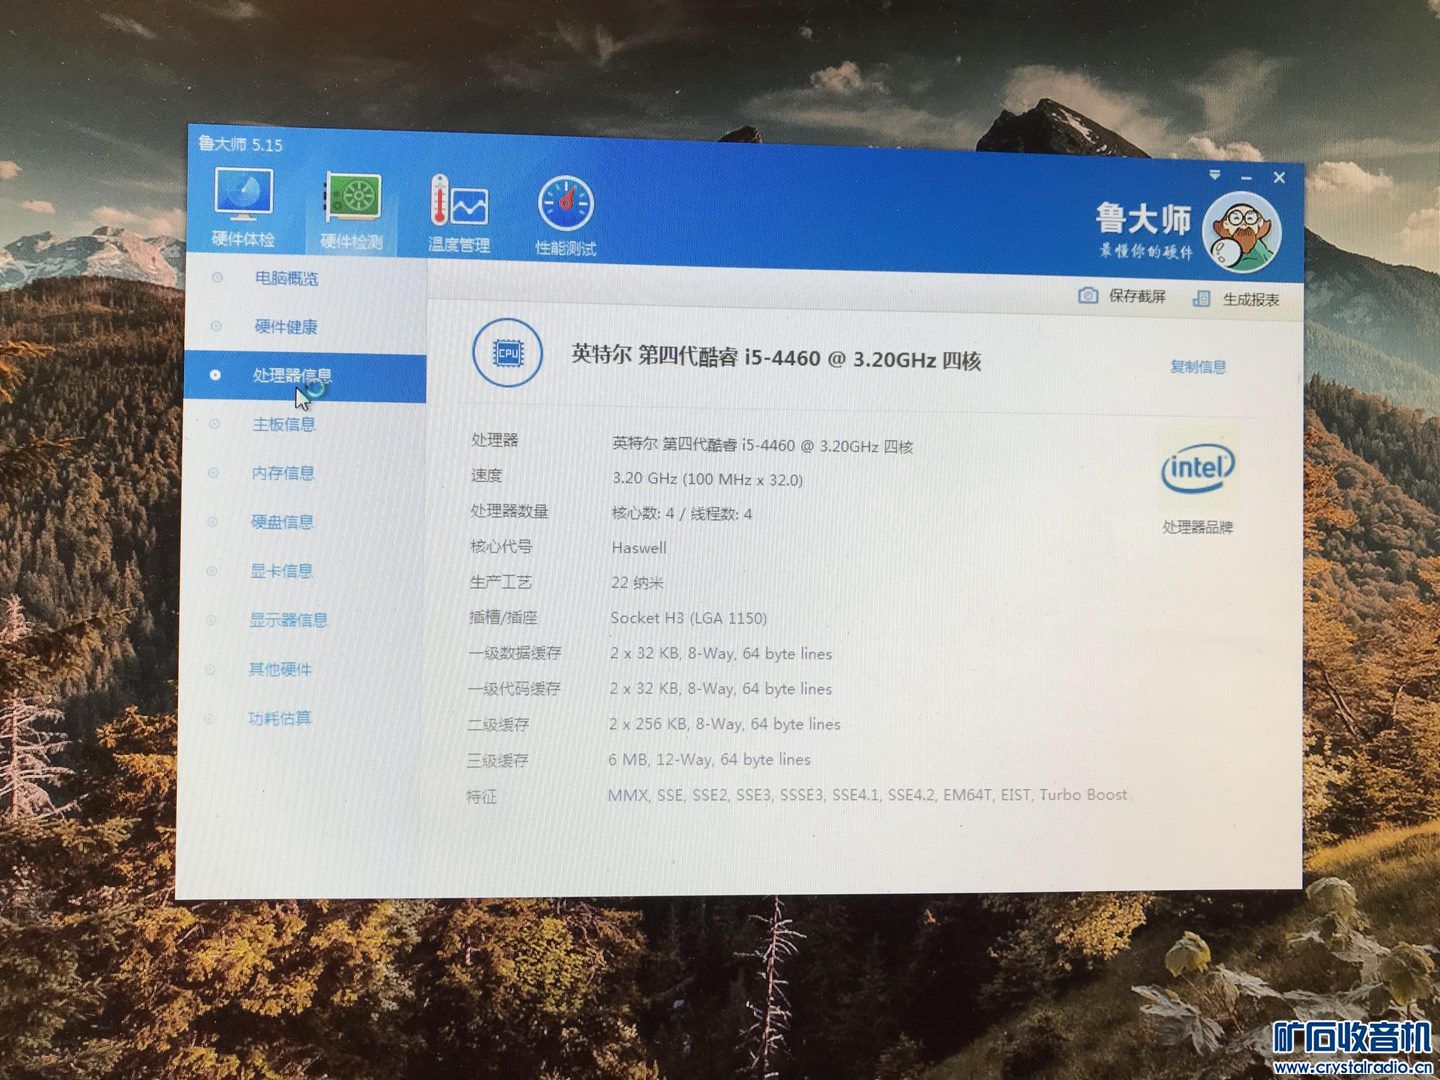Click the bullet icon beside 硬件健康
The height and width of the screenshot is (1080, 1440).
coord(216,326)
